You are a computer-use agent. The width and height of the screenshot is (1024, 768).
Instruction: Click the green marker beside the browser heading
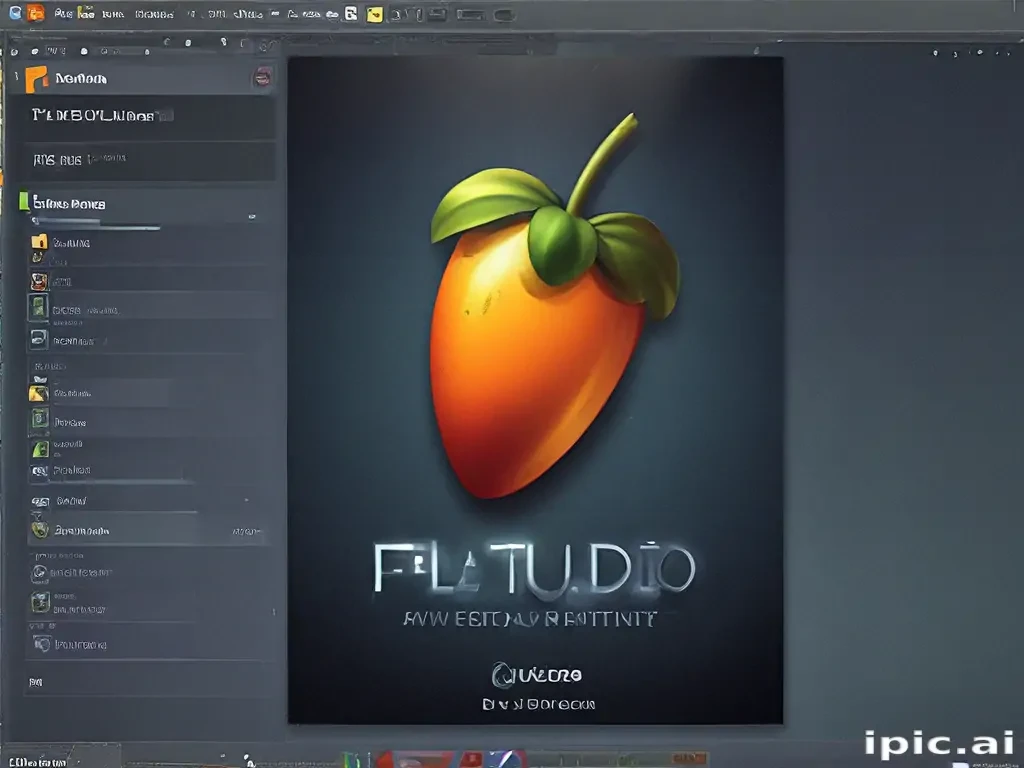pyautogui.click(x=24, y=201)
